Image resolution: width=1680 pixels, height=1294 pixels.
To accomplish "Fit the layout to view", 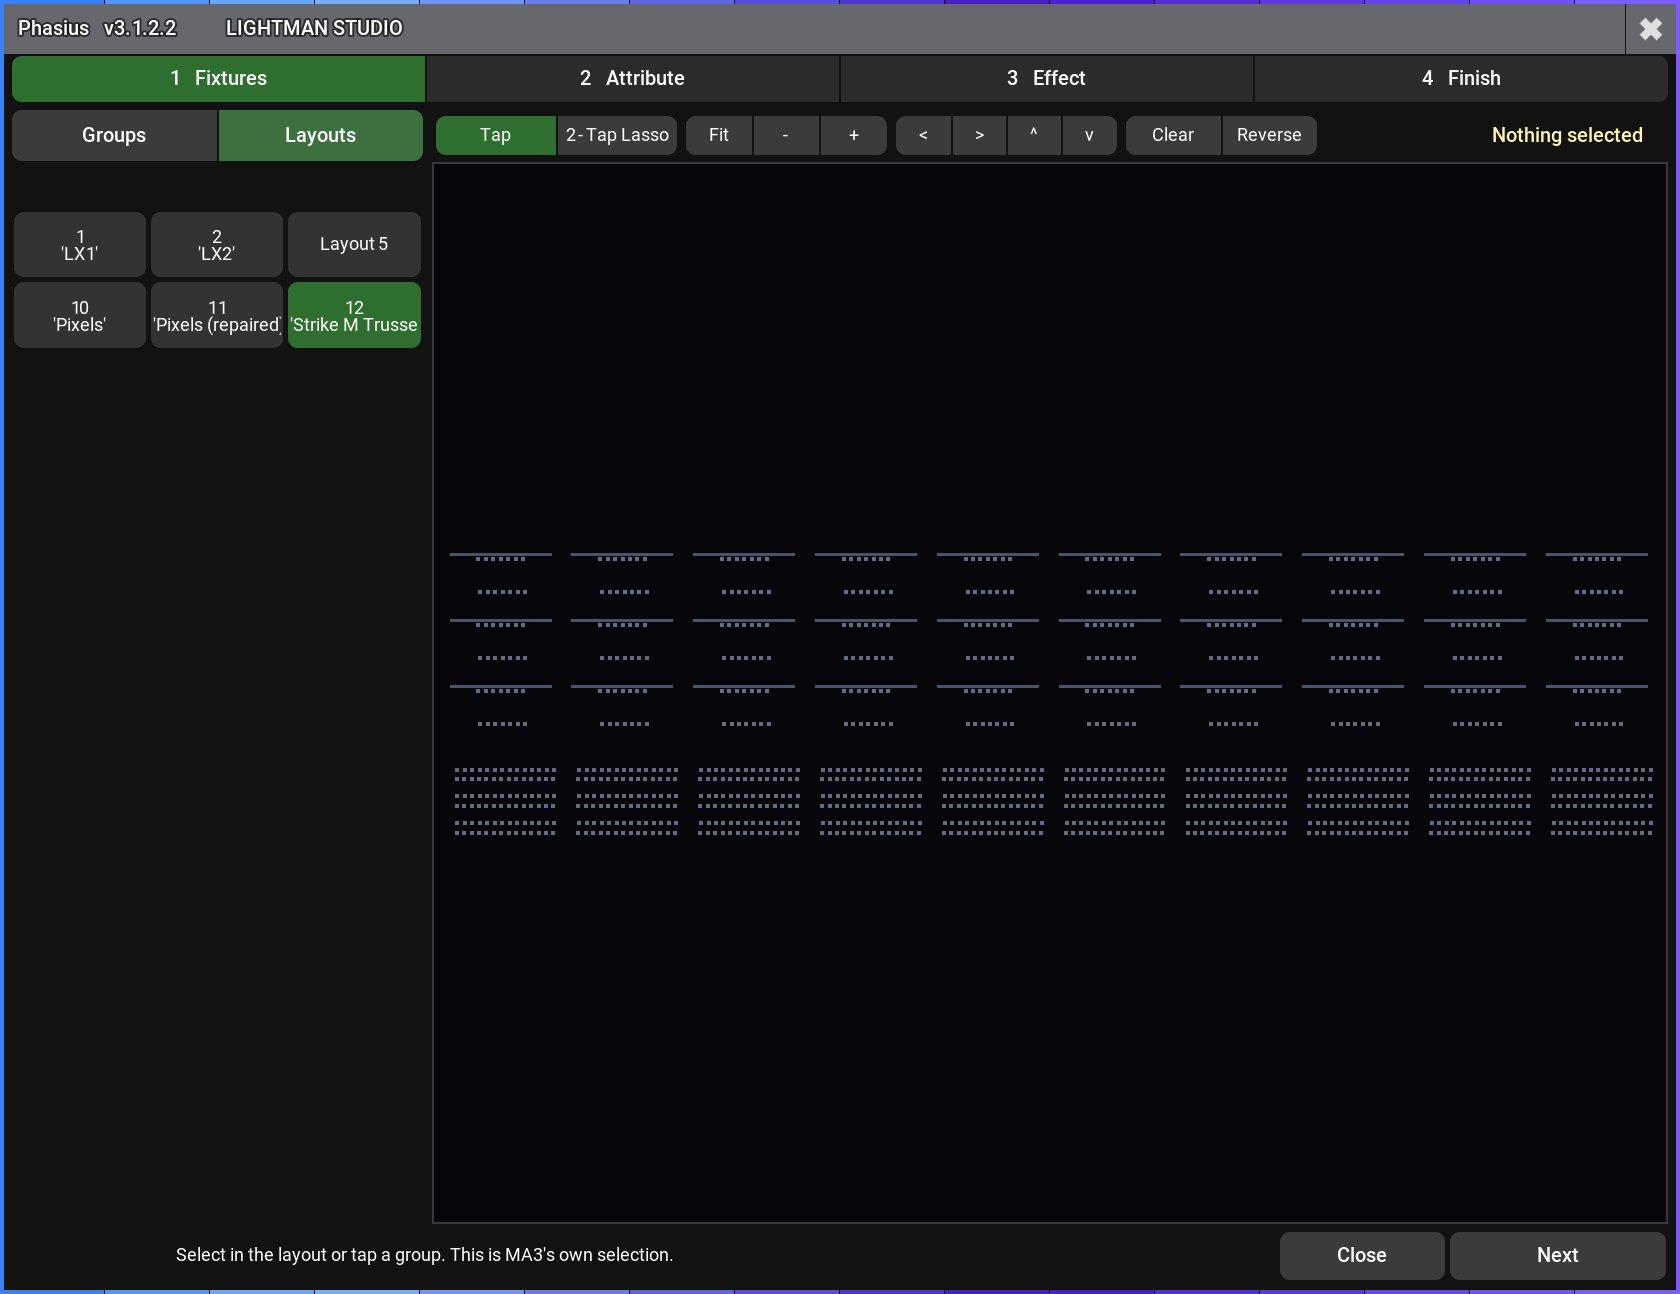I will tap(719, 135).
